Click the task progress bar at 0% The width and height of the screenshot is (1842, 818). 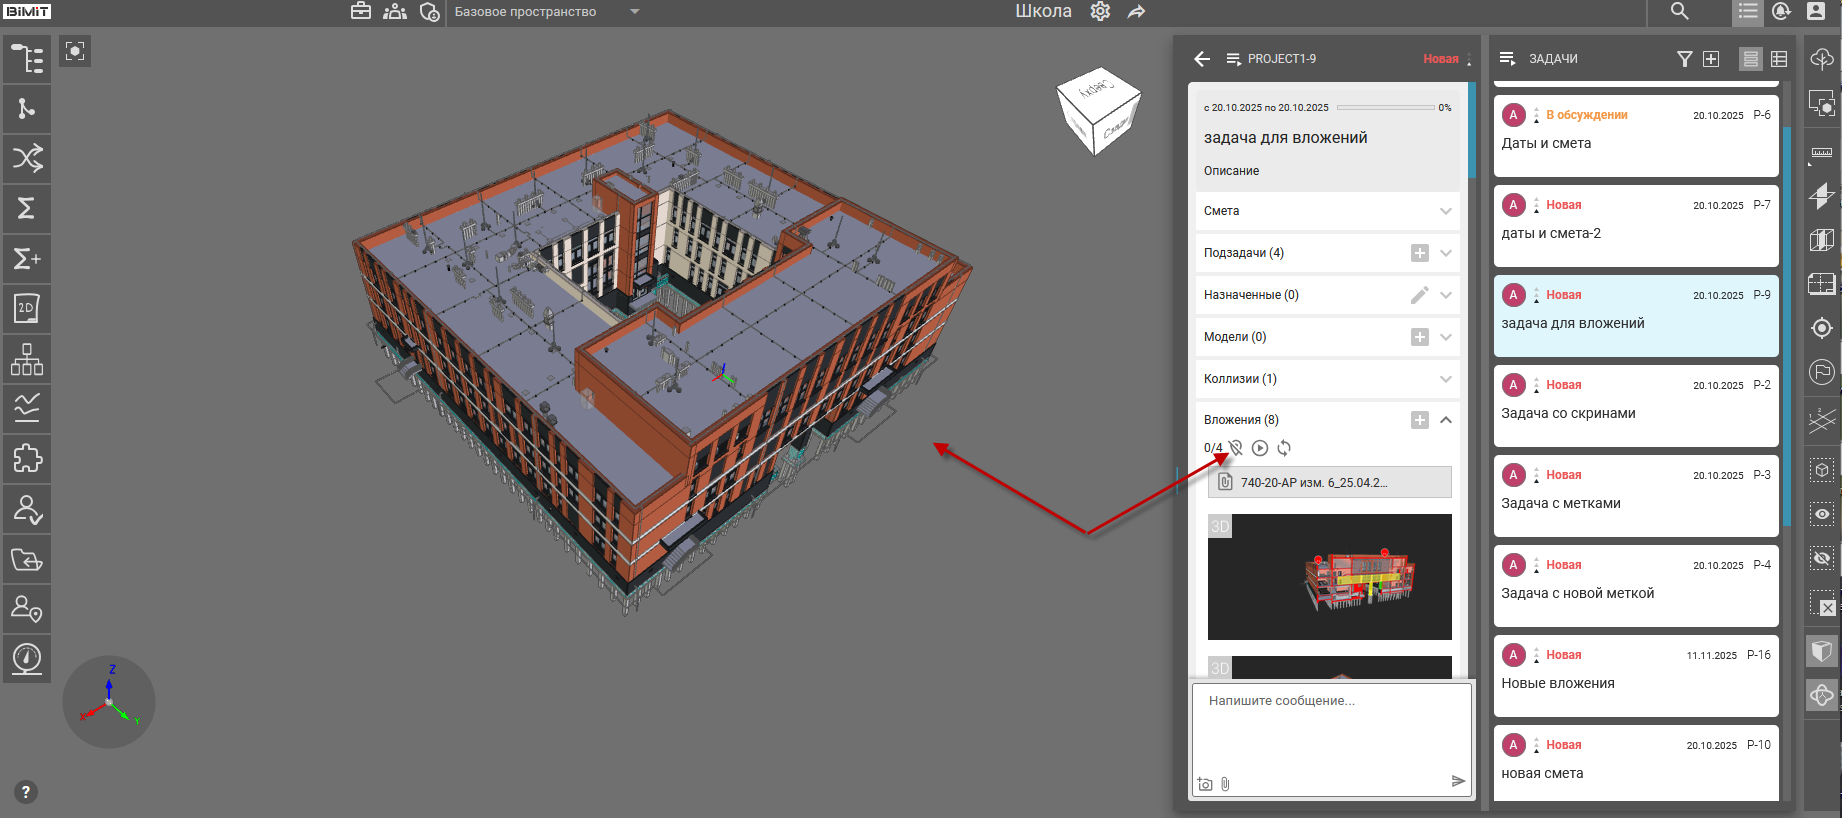[1385, 108]
